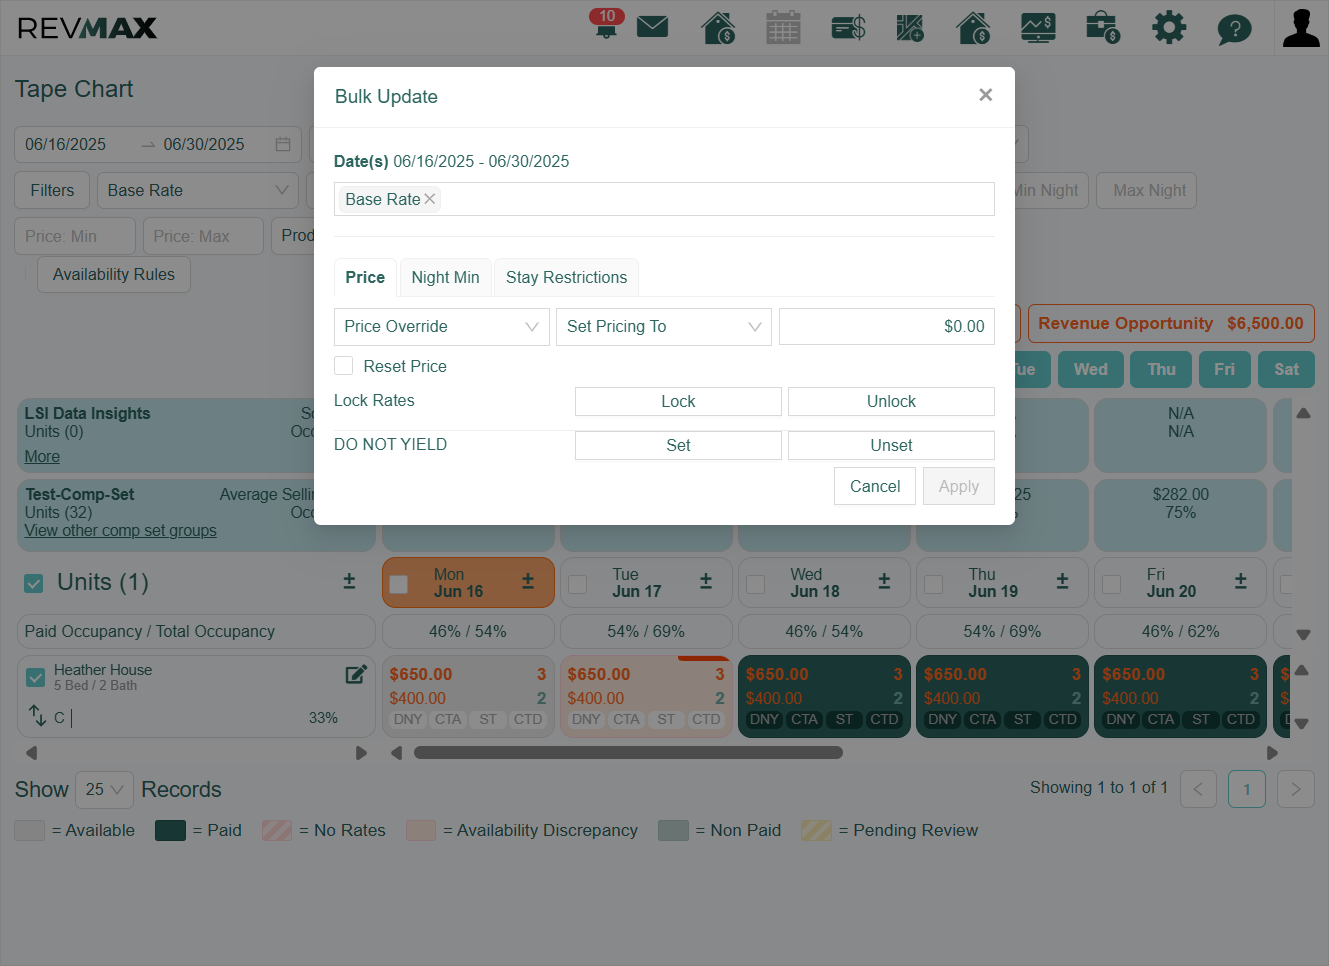Image resolution: width=1329 pixels, height=966 pixels.
Task: Open View other comp set groups link
Action: coord(120,531)
